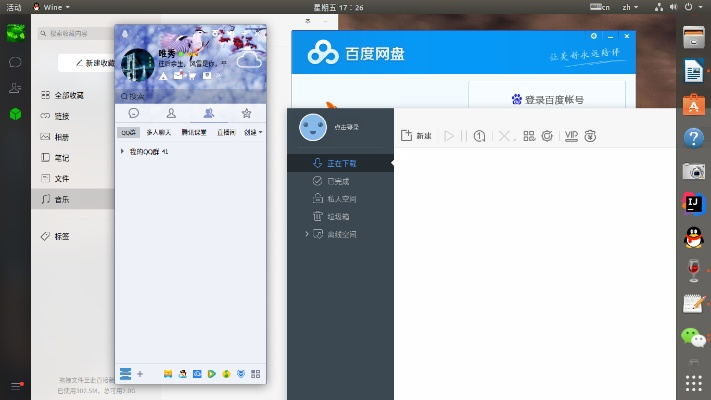Open the QQ app manager grid icon

coord(255,373)
